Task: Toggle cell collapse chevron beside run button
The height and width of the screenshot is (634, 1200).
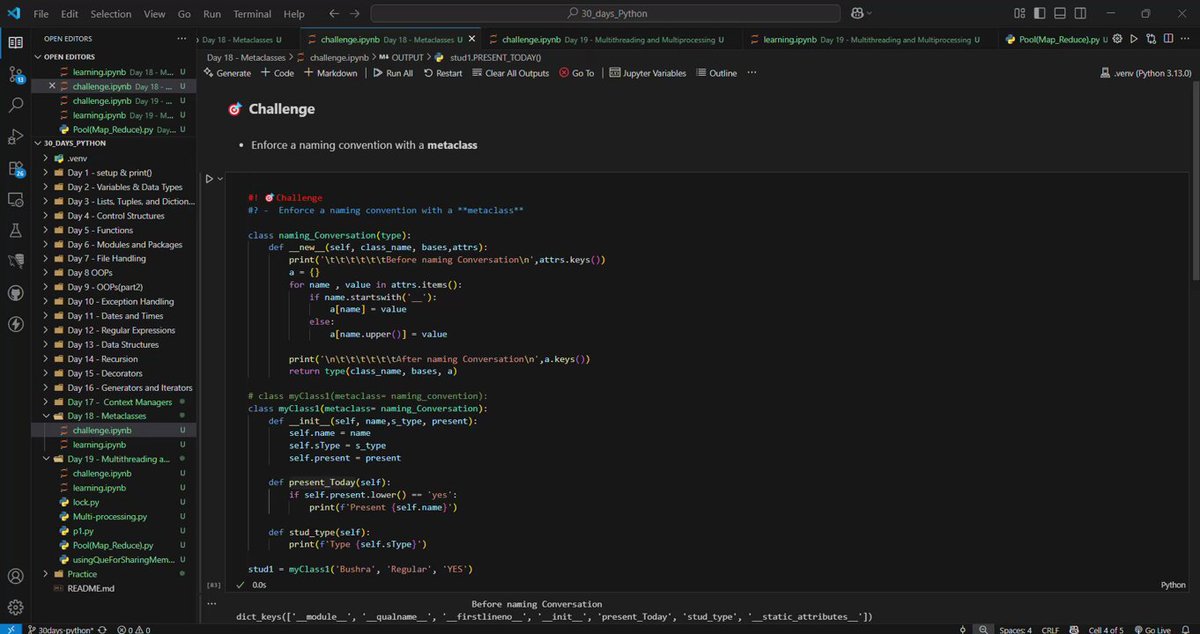Action: click(220, 179)
